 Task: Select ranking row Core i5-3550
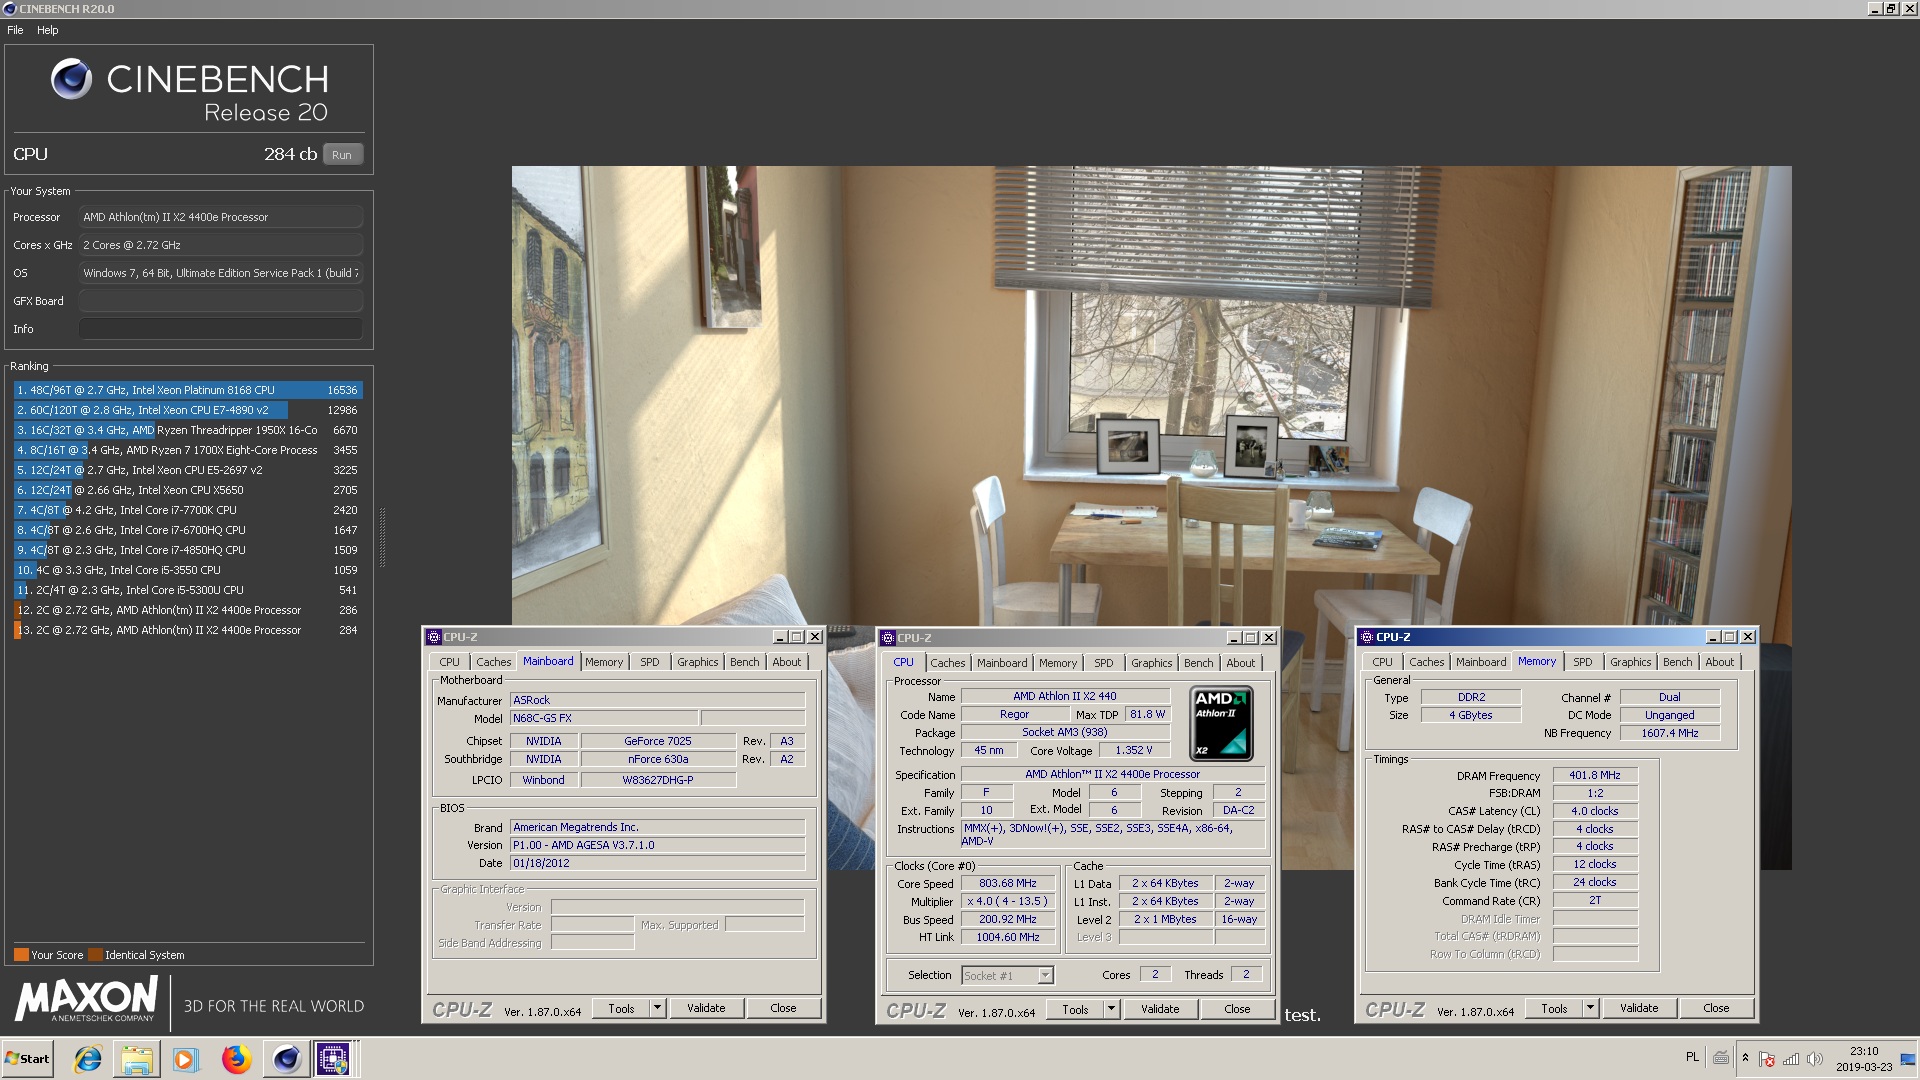pyautogui.click(x=187, y=570)
